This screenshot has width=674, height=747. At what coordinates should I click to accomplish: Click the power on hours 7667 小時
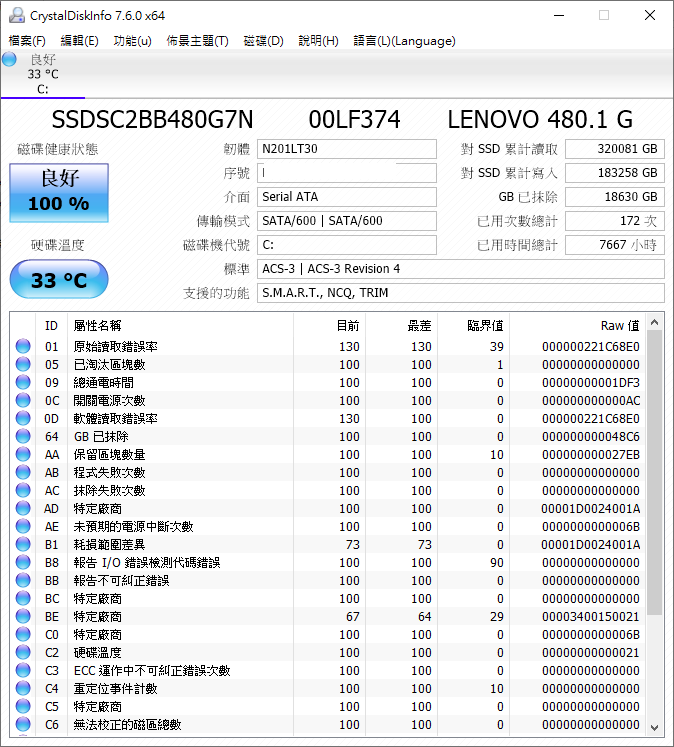615,245
